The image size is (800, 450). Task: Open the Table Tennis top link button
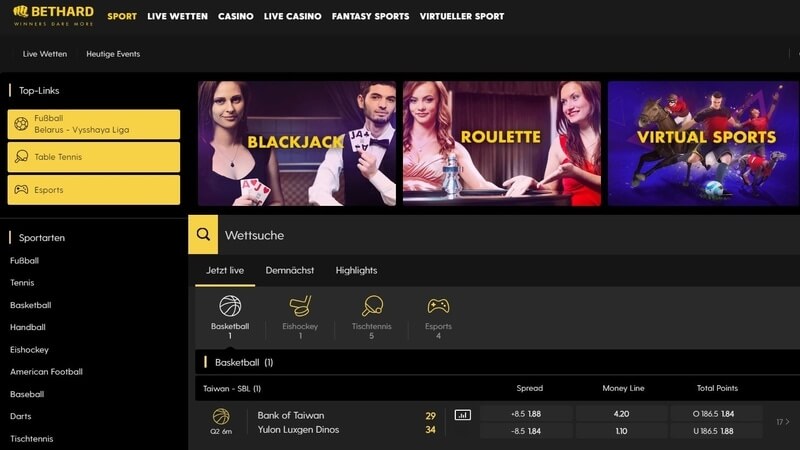(x=94, y=157)
